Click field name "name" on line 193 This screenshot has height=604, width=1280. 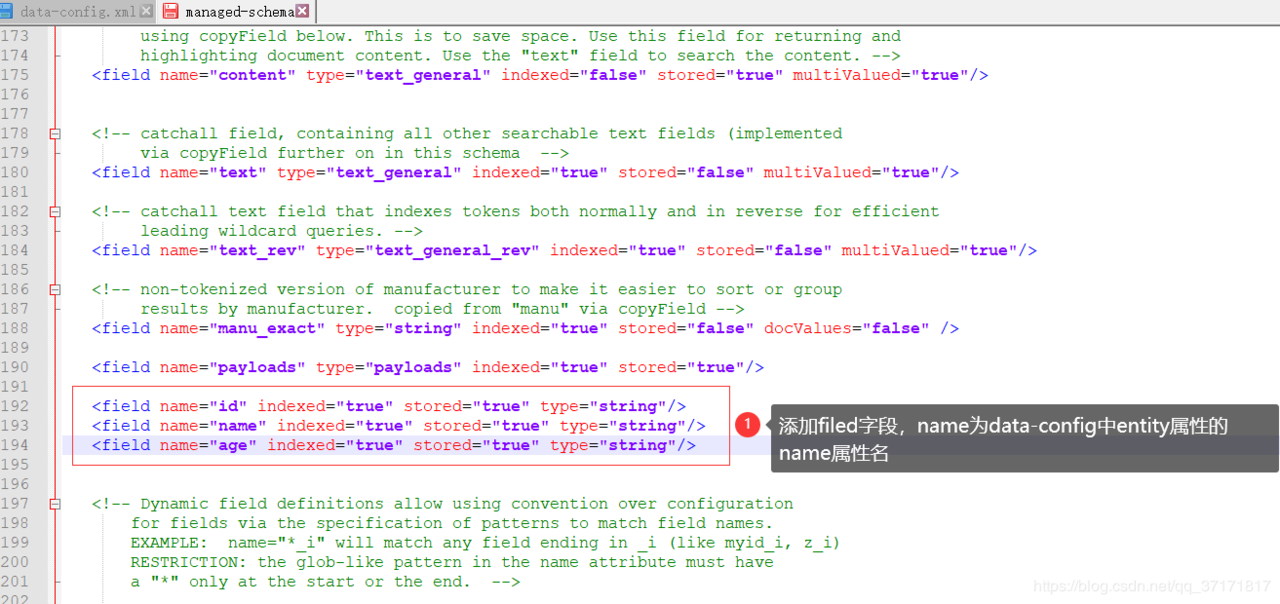238,426
